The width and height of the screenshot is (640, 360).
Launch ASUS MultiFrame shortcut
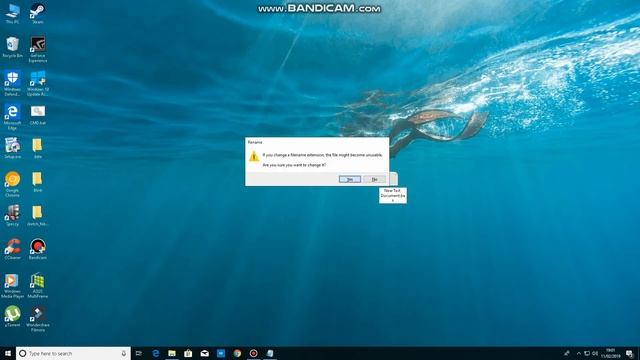pos(38,286)
